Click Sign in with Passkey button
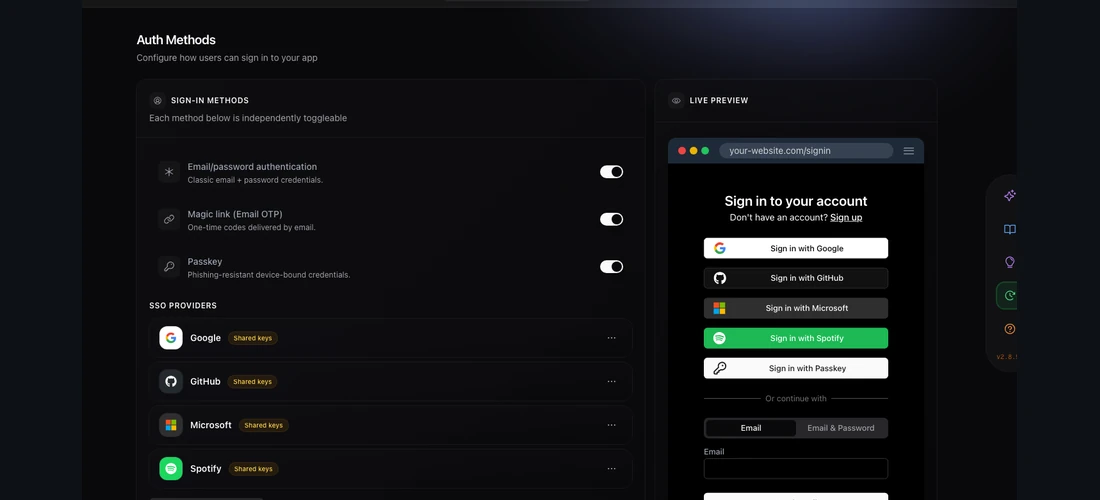 pyautogui.click(x=796, y=368)
